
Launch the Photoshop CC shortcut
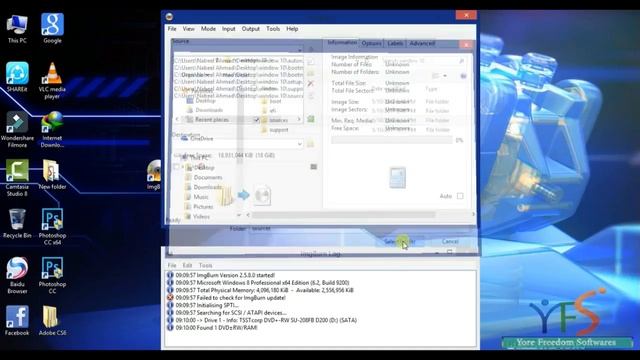[52, 275]
